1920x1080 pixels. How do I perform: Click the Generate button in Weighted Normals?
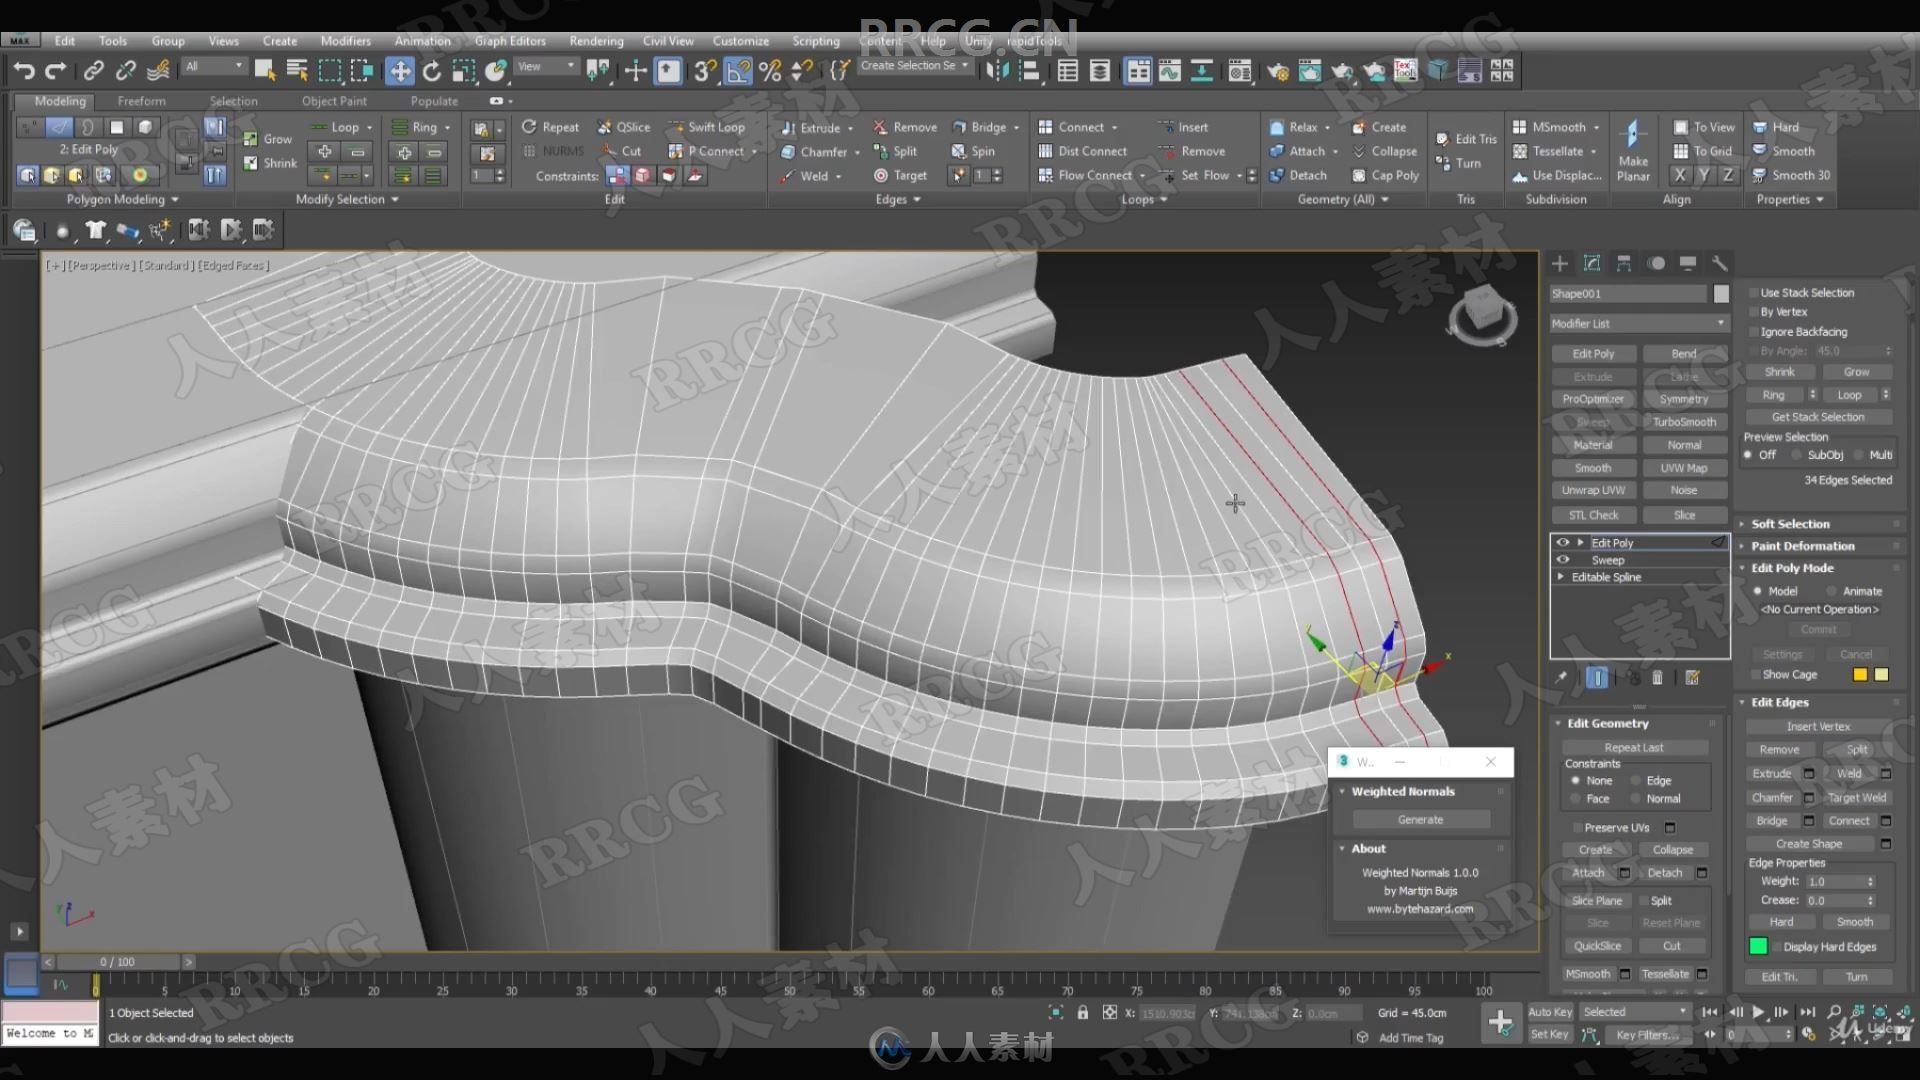(x=1420, y=819)
